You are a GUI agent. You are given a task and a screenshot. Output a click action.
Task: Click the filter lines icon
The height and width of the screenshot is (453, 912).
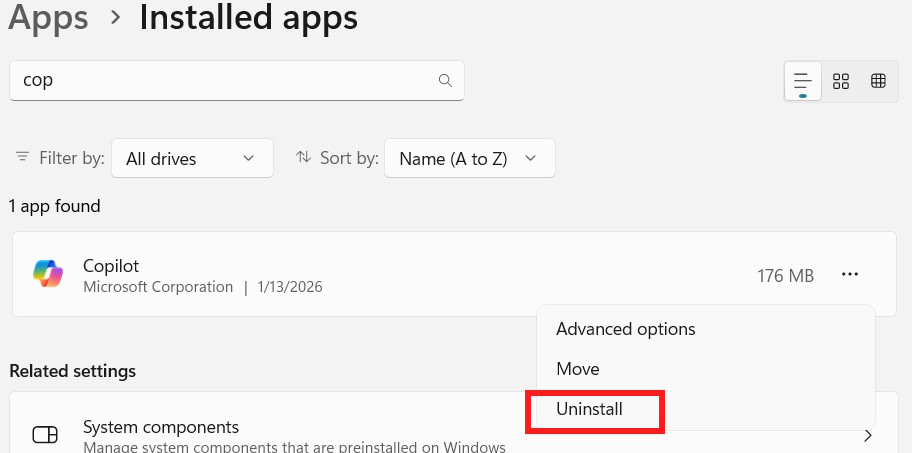pyautogui.click(x=22, y=158)
